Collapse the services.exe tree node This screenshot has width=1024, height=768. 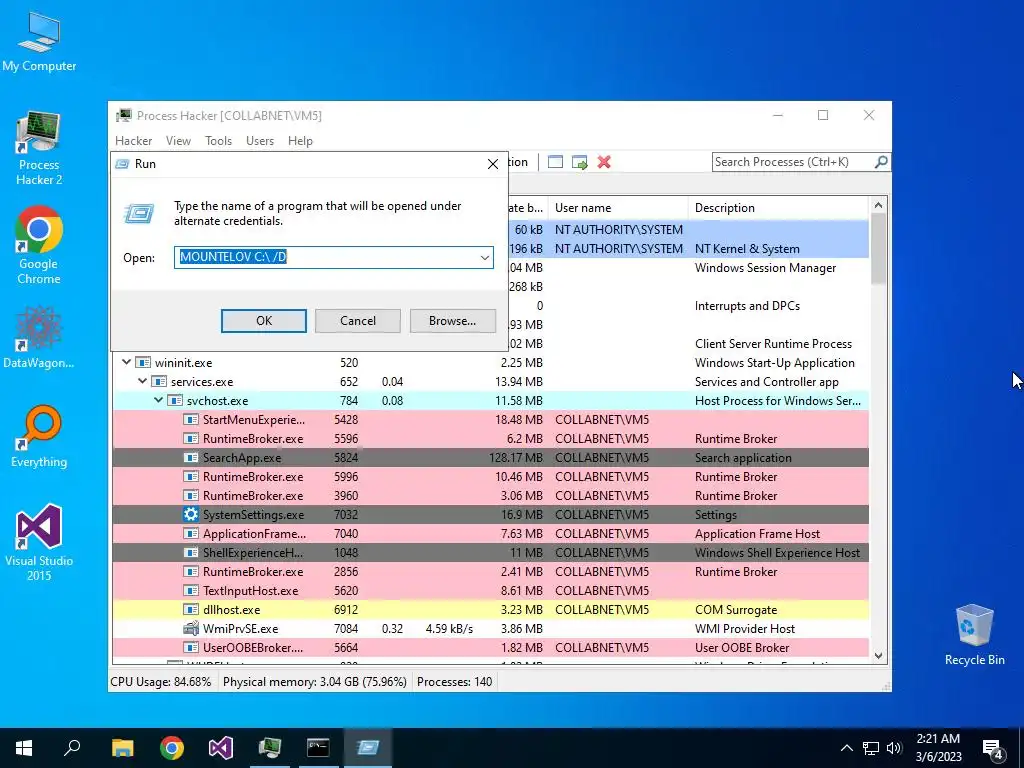point(142,381)
